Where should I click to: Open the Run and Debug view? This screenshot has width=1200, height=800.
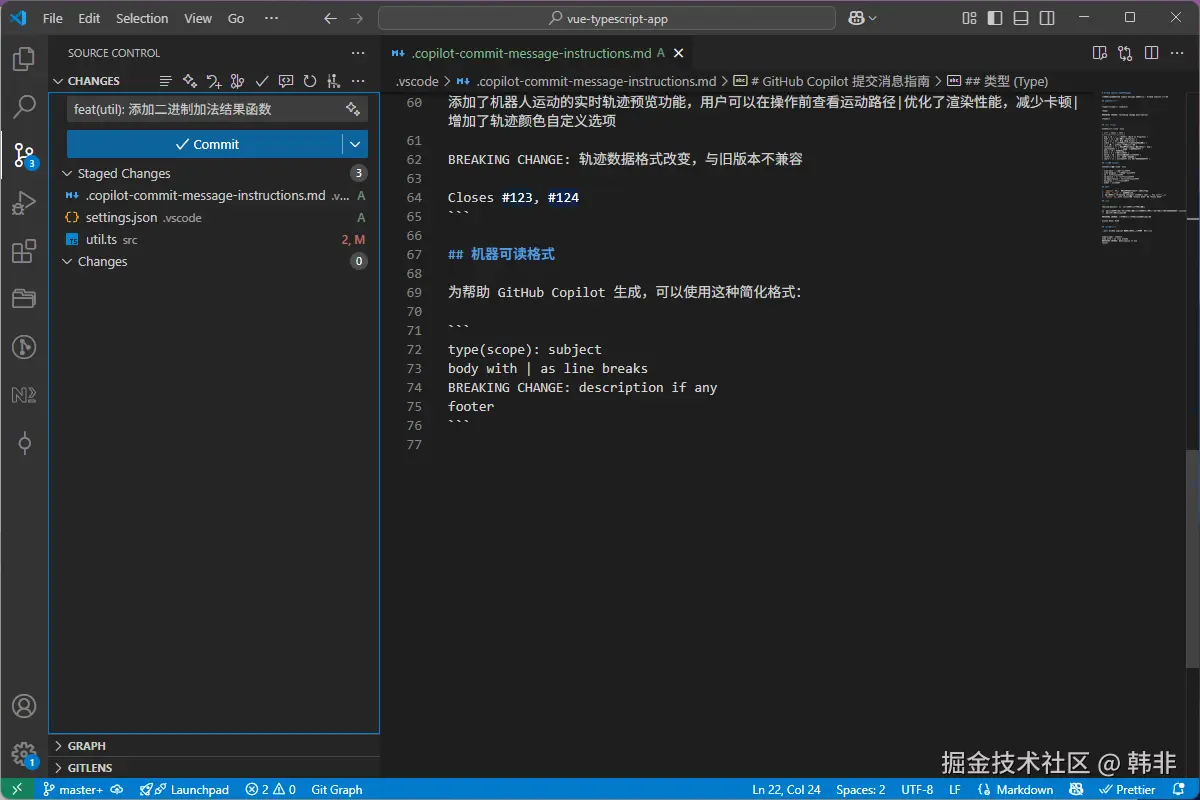[24, 204]
